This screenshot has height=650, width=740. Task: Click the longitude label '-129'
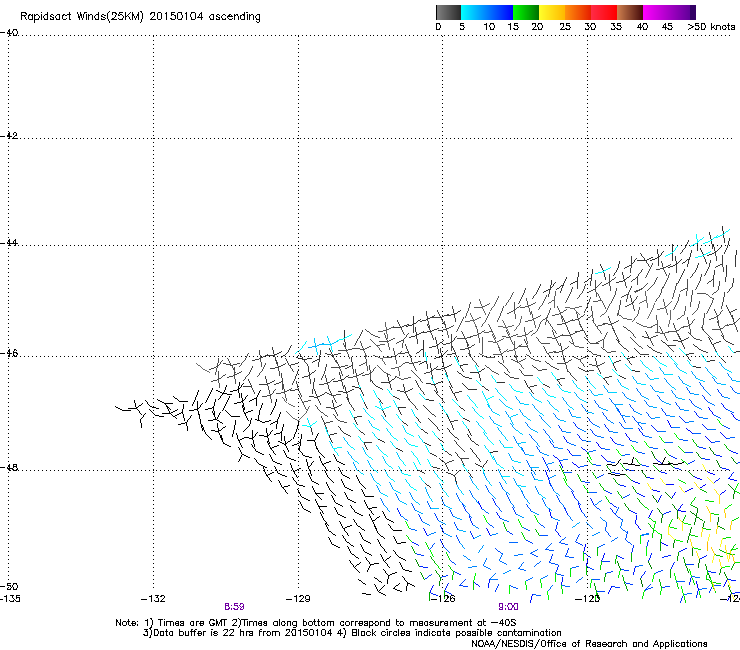(x=298, y=599)
